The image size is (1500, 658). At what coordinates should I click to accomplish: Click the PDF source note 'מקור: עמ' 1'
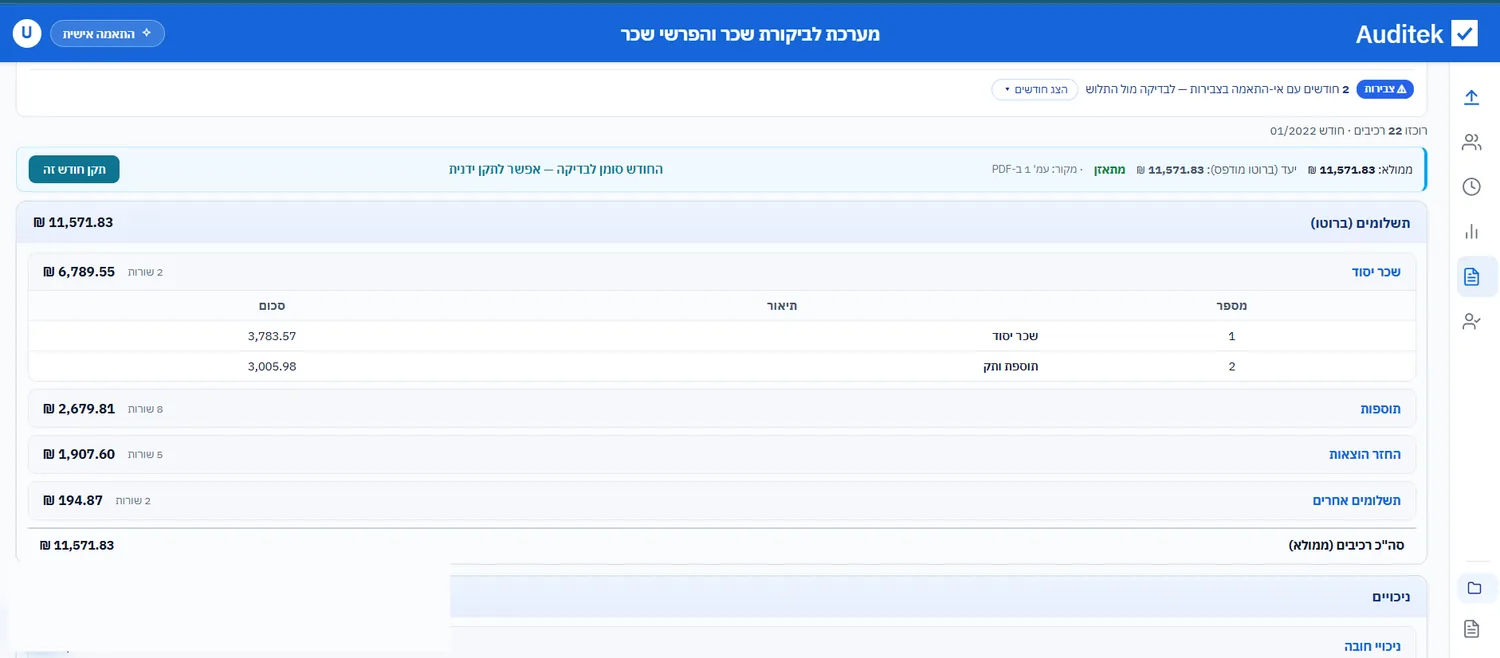pos(1037,170)
